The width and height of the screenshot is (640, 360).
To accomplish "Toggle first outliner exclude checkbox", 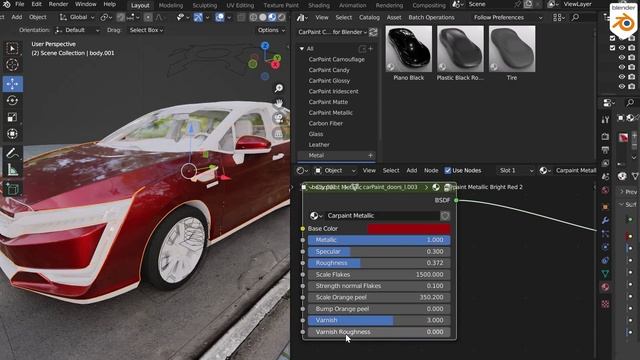I will tap(612, 38).
